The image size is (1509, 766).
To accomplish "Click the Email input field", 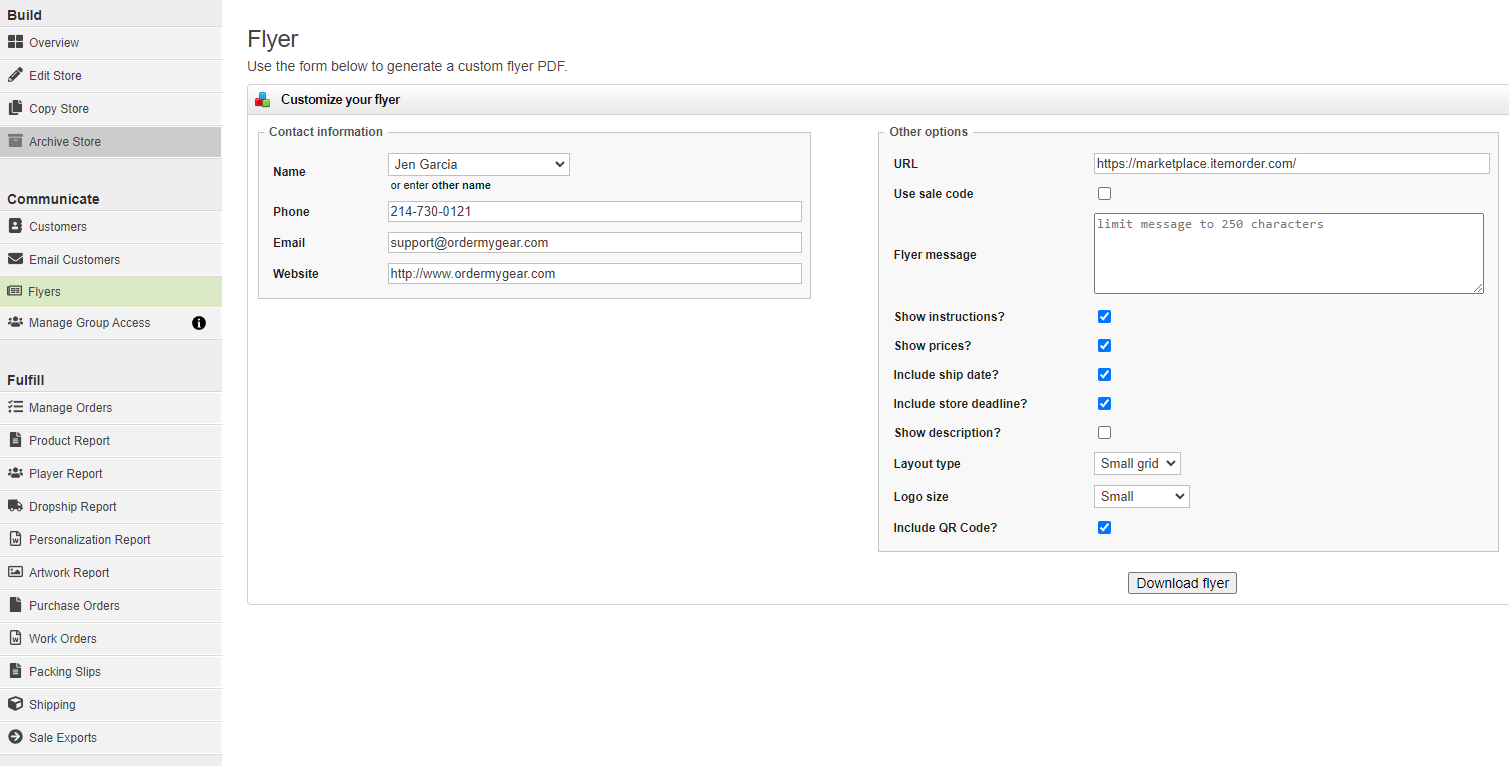I will 595,242.
